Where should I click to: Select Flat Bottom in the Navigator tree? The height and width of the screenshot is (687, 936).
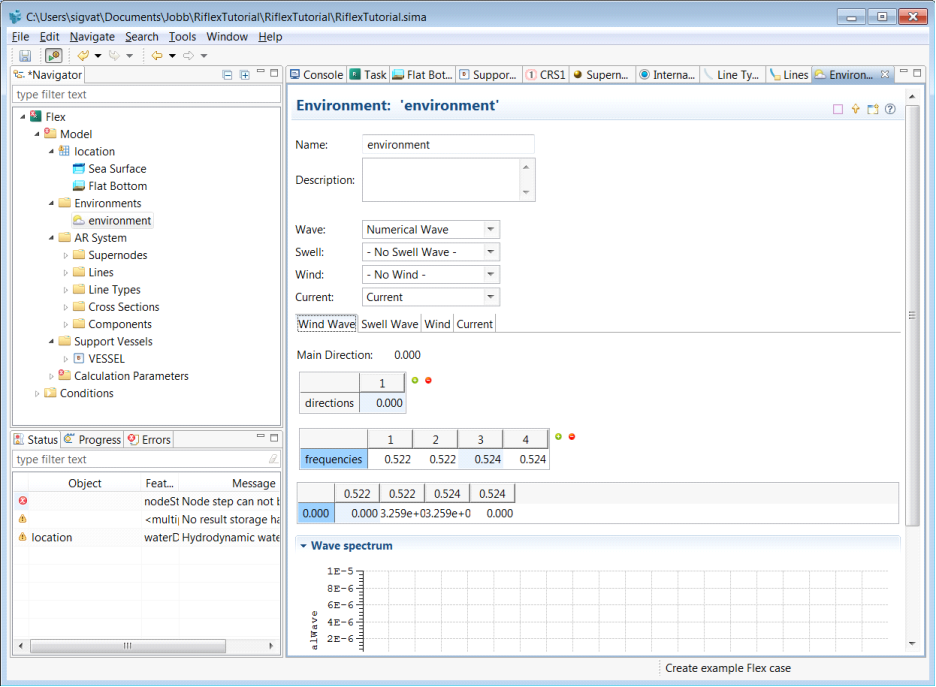click(117, 186)
